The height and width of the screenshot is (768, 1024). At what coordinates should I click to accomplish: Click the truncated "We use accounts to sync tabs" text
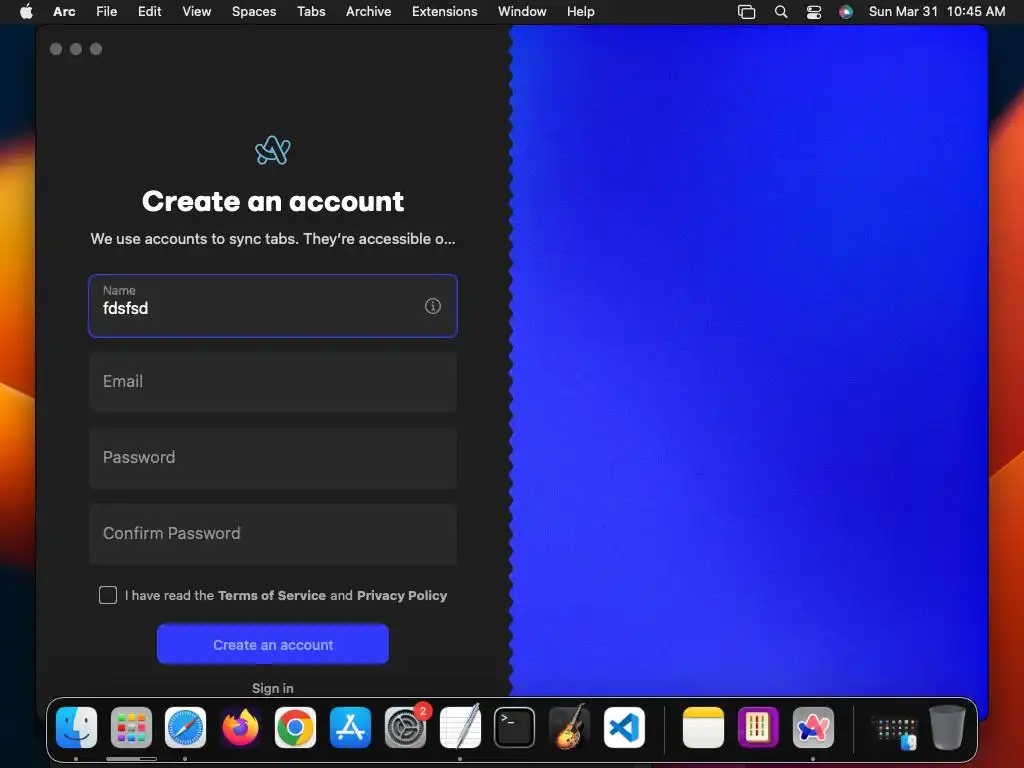tap(273, 239)
